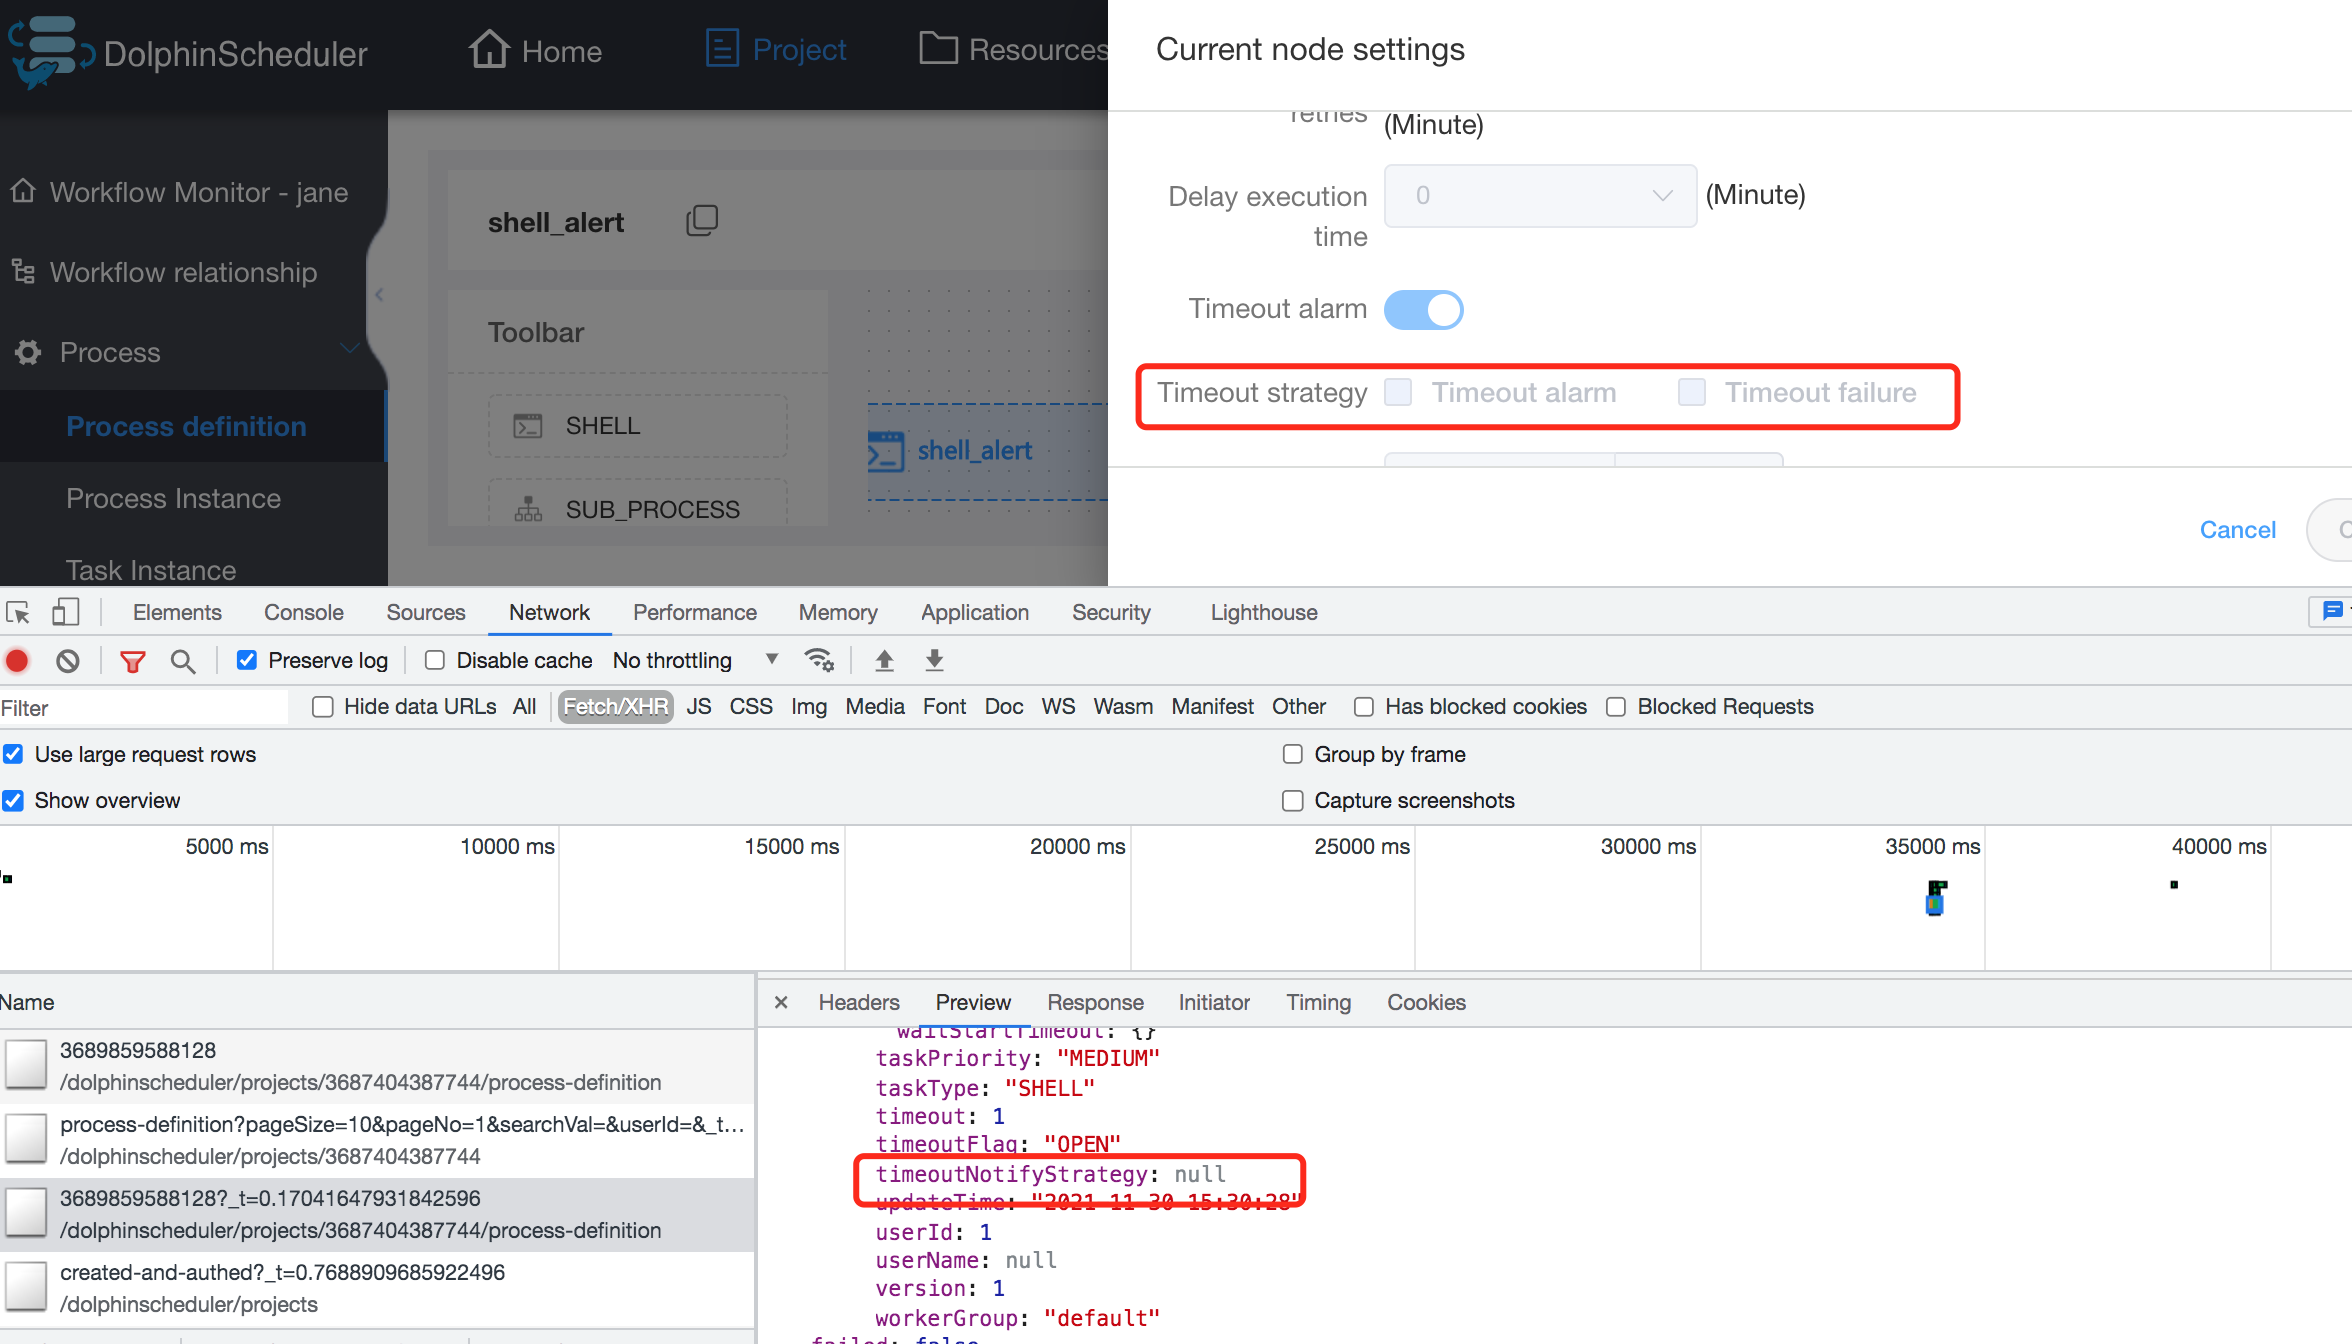Open the Resources navigation item

click(x=1013, y=49)
